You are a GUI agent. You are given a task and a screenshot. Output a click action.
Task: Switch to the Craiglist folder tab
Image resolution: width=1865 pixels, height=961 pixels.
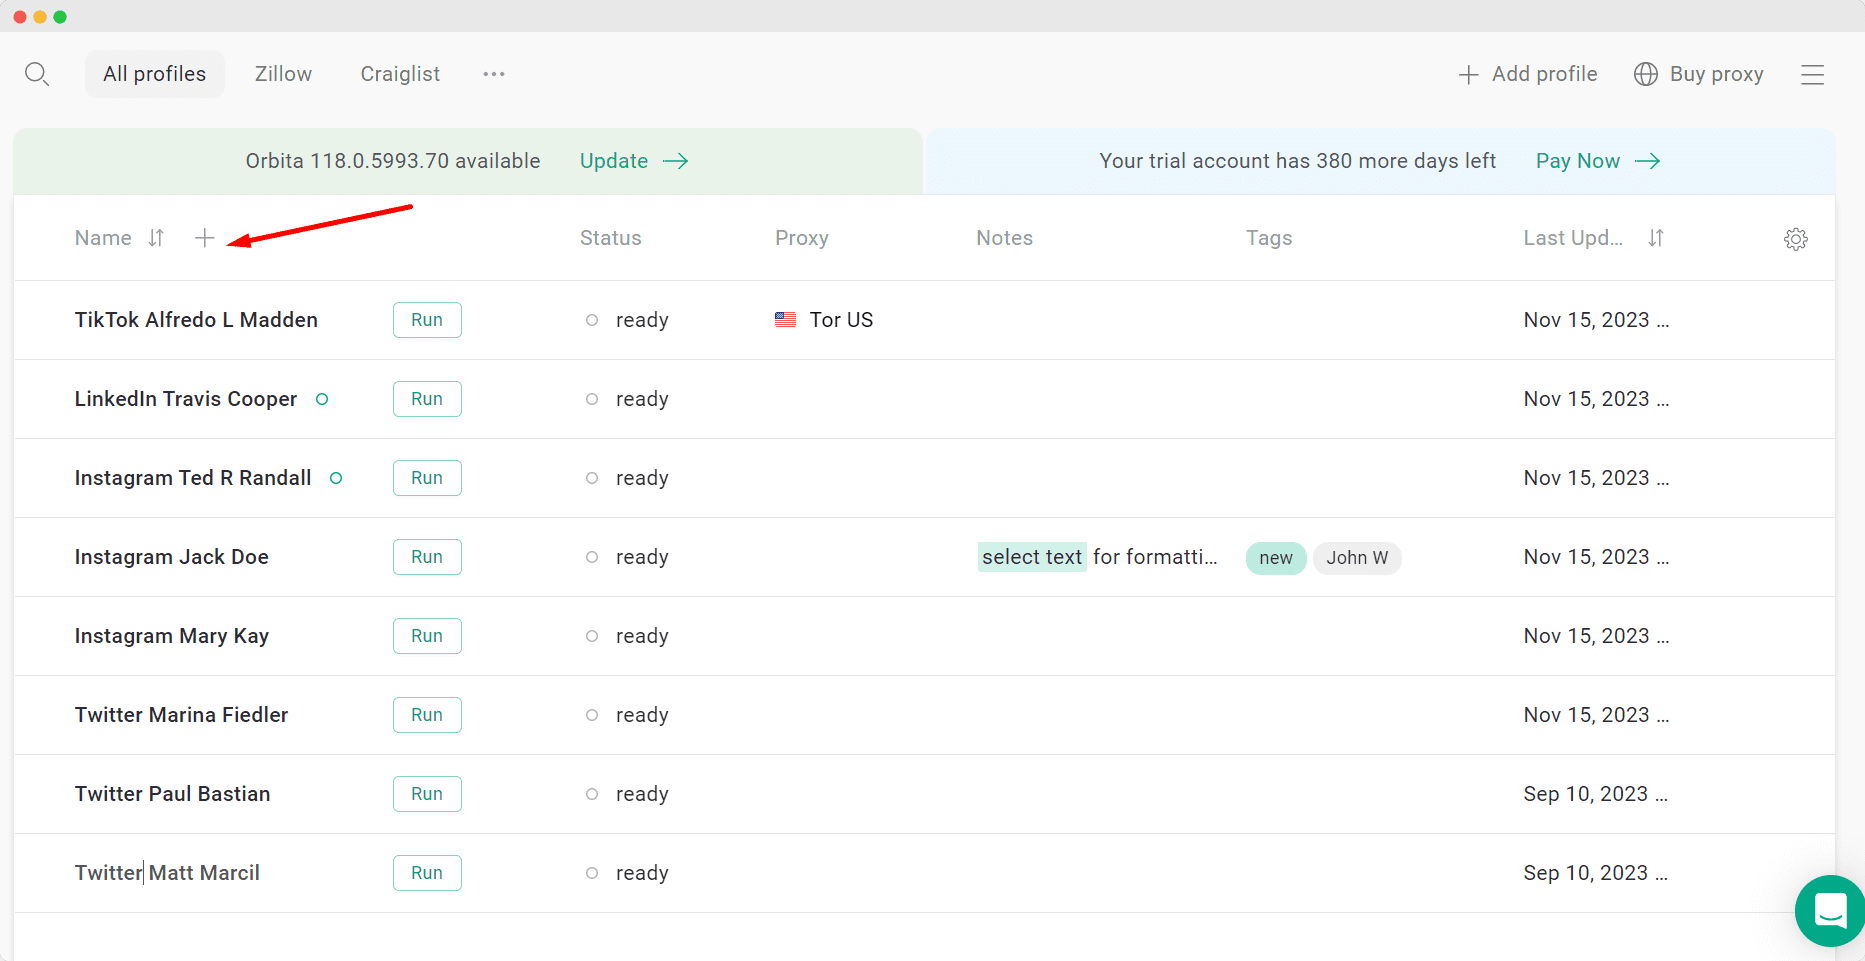point(400,74)
